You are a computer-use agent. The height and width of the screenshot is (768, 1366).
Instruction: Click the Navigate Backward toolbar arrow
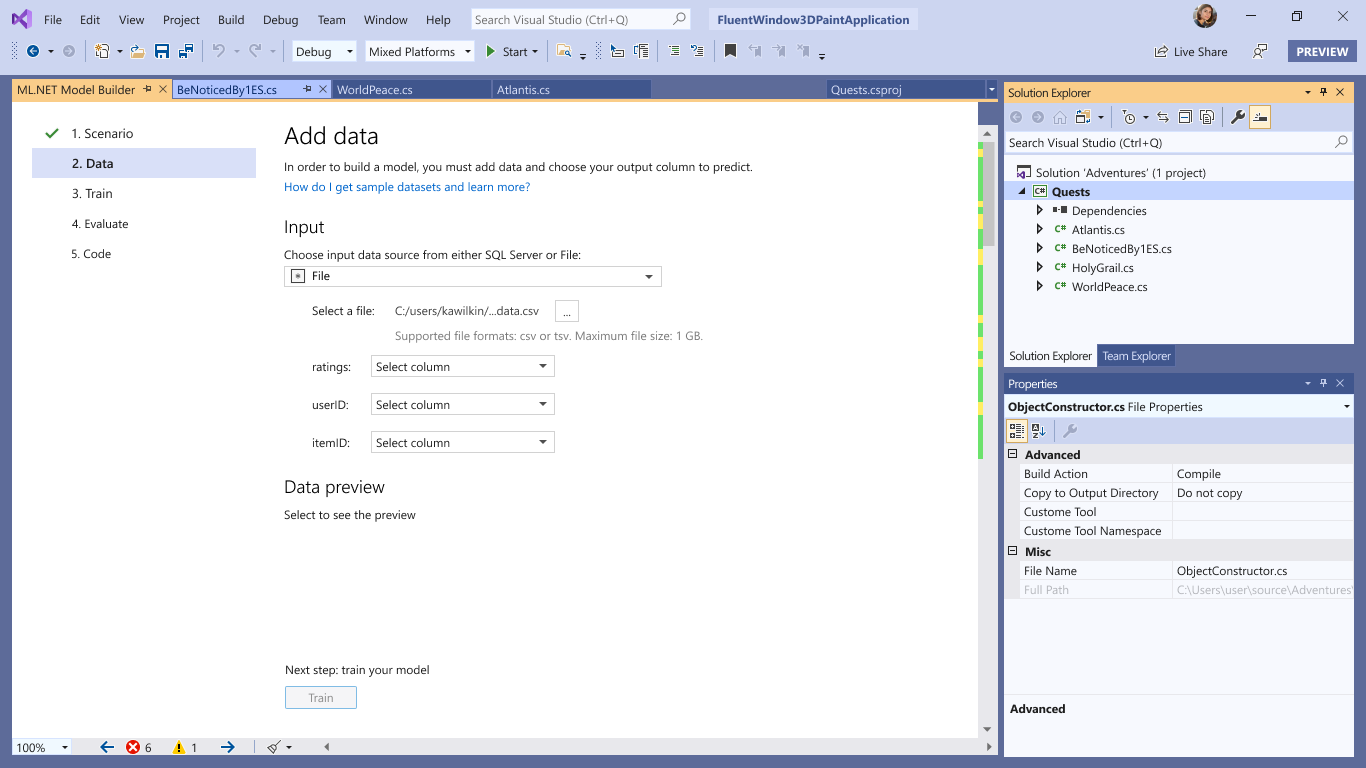coord(33,51)
